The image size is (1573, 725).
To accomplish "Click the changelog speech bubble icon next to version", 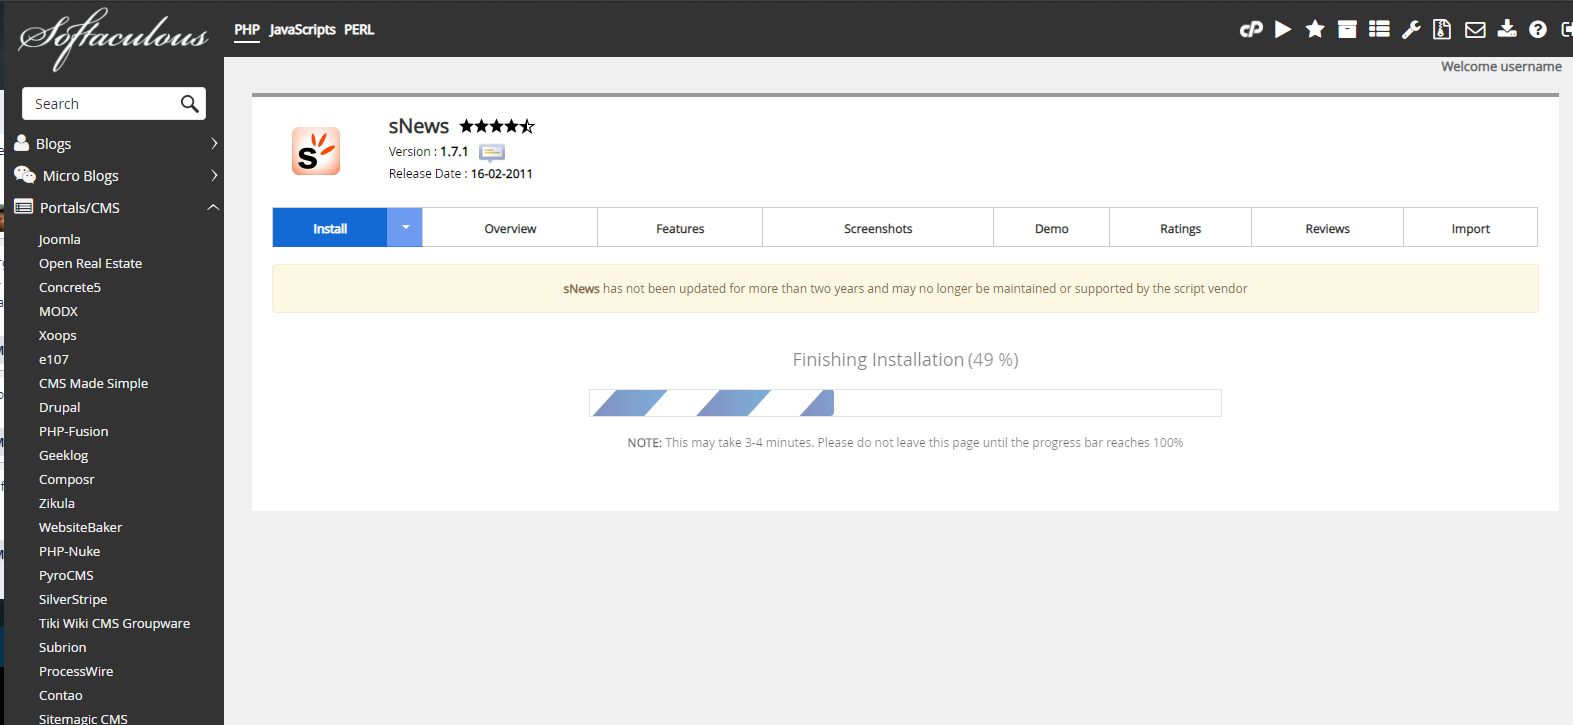I will pyautogui.click(x=492, y=152).
